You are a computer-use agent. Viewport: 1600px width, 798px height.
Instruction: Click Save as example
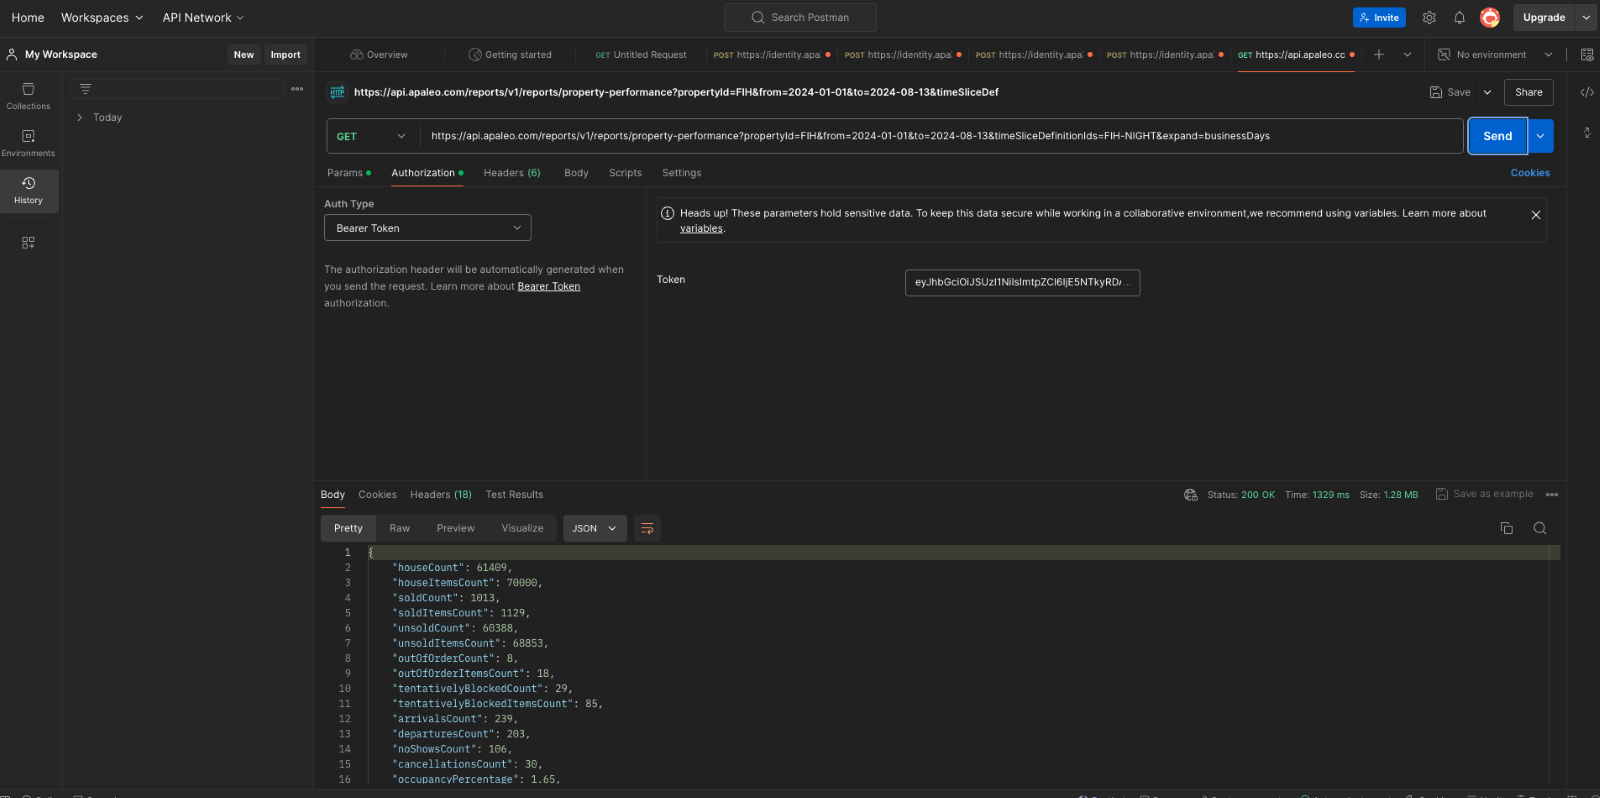[x=1484, y=494]
